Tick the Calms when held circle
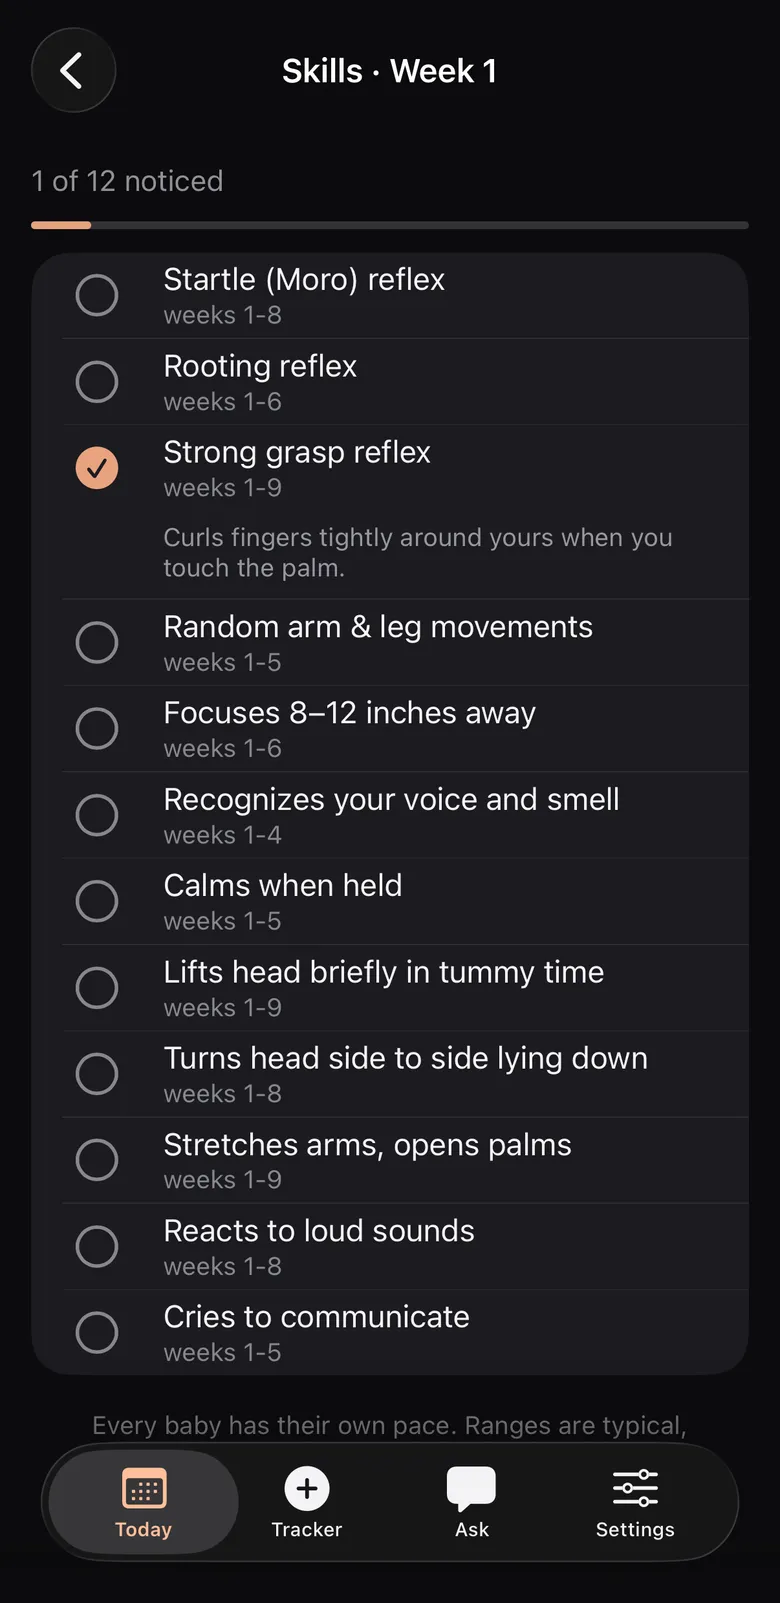Image resolution: width=780 pixels, height=1603 pixels. [x=97, y=901]
